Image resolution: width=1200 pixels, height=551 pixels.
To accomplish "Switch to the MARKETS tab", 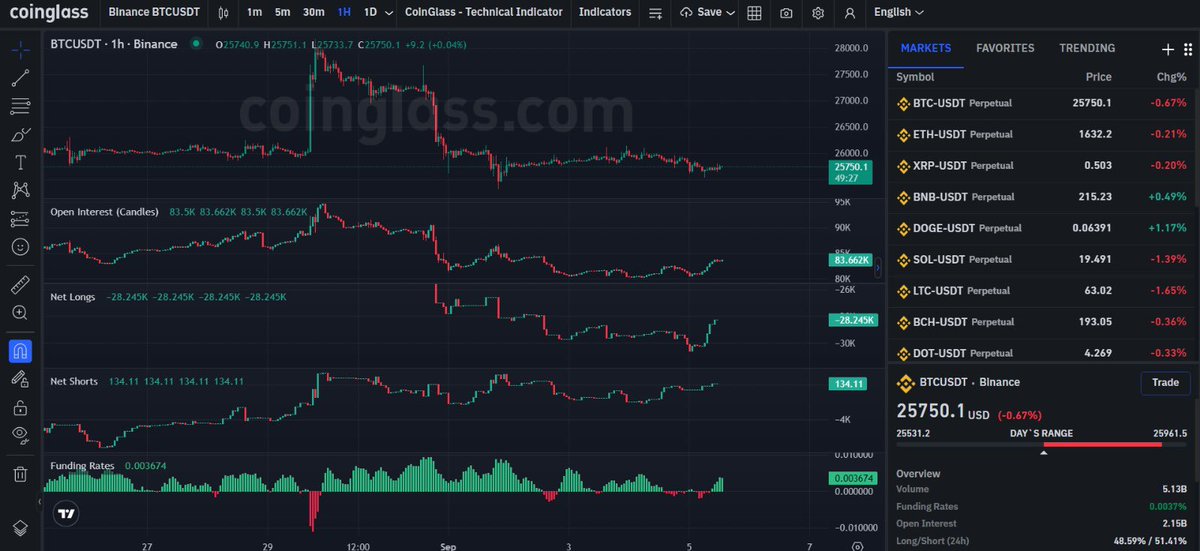I will click(926, 48).
